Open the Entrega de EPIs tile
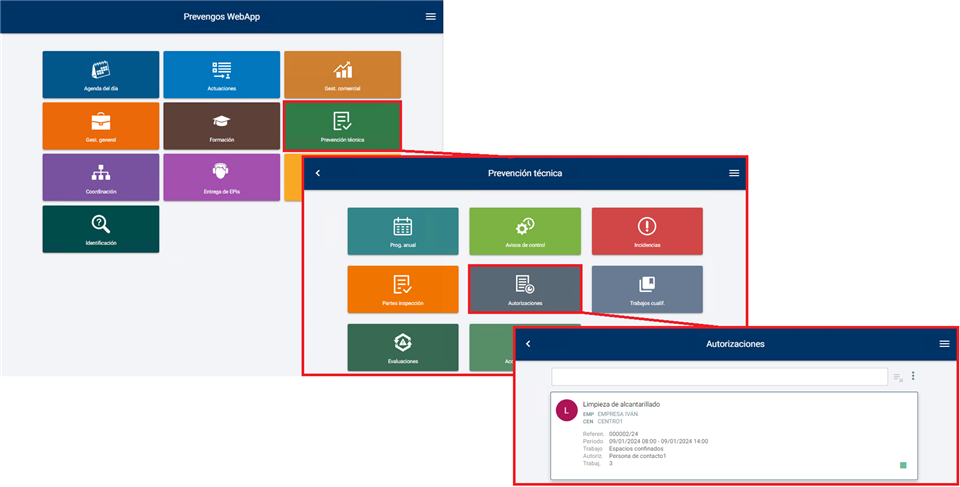 click(222, 178)
